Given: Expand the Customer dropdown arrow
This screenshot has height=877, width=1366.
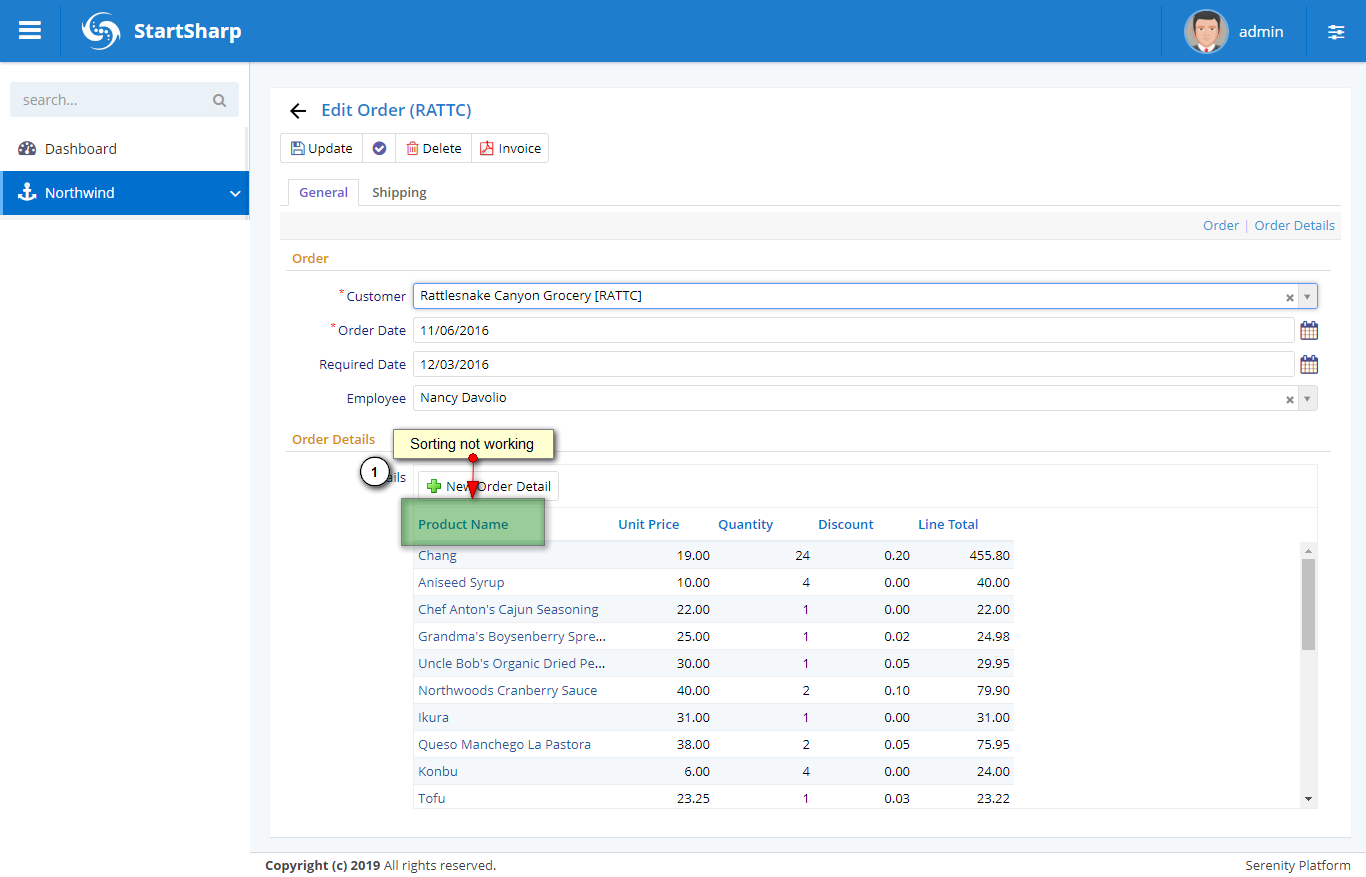Looking at the screenshot, I should [x=1307, y=297].
